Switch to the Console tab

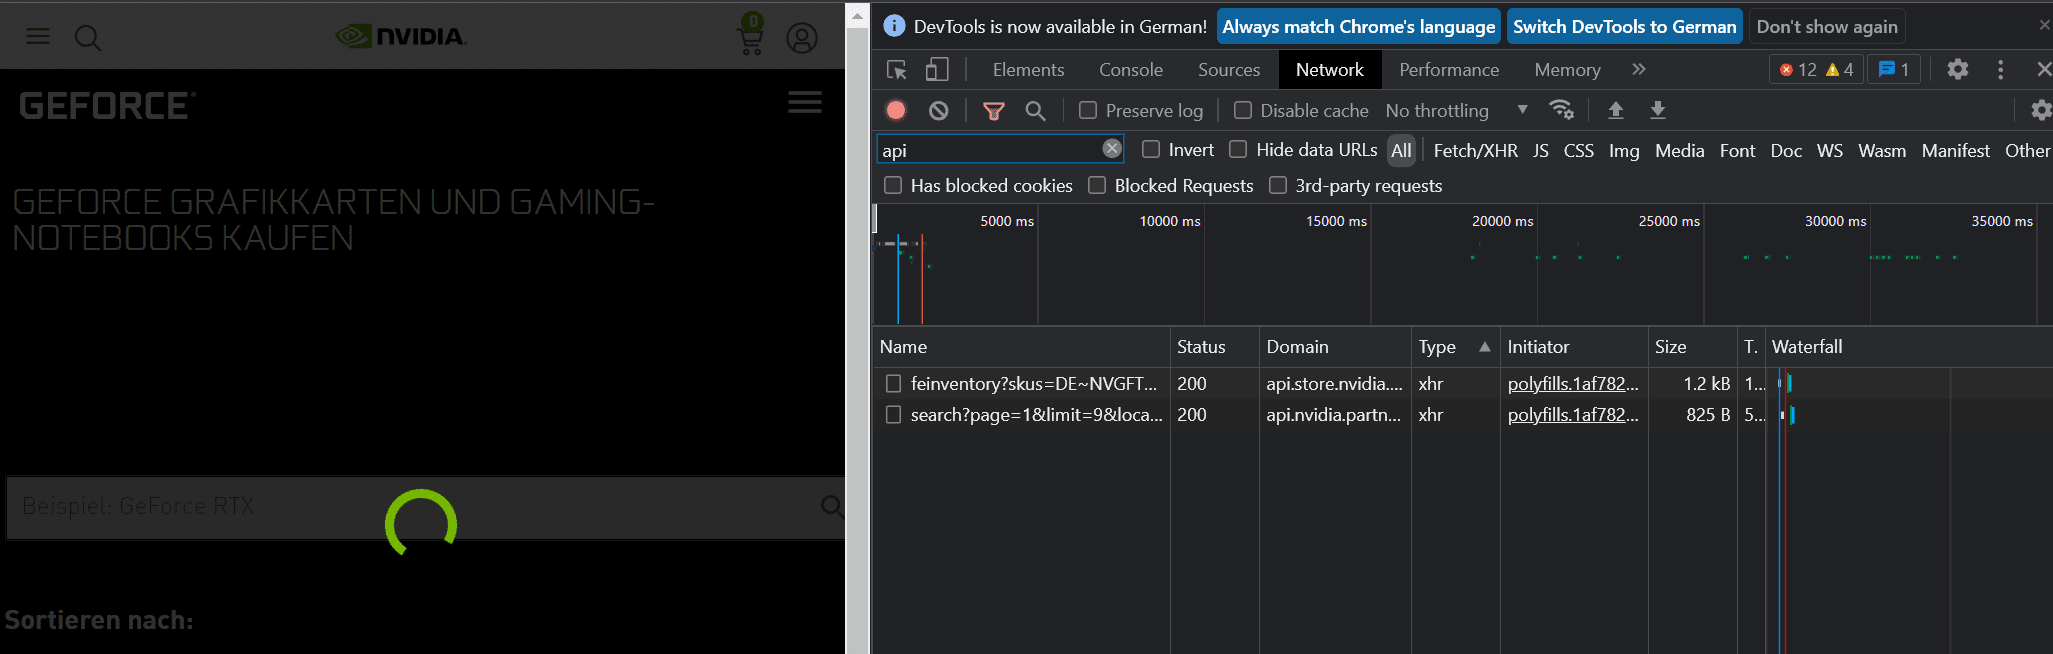pyautogui.click(x=1131, y=69)
